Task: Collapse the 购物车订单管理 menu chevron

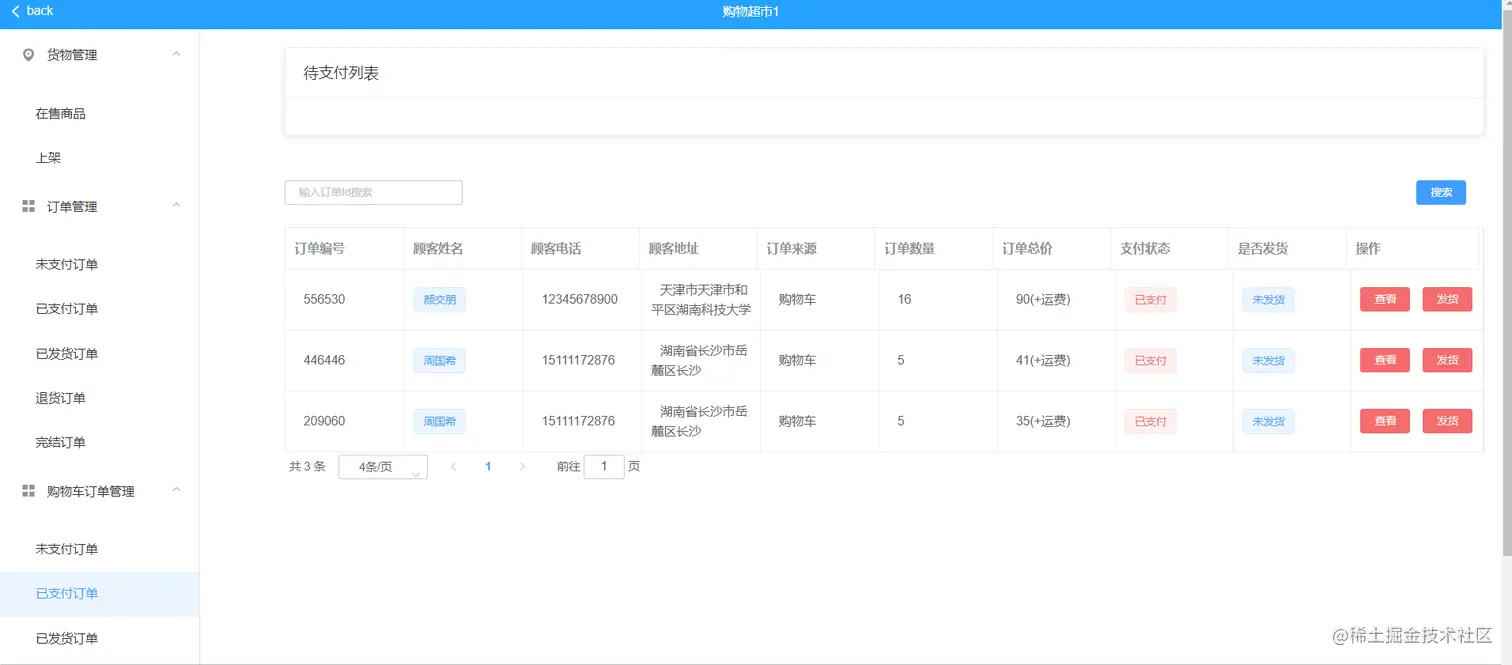Action: (x=177, y=490)
